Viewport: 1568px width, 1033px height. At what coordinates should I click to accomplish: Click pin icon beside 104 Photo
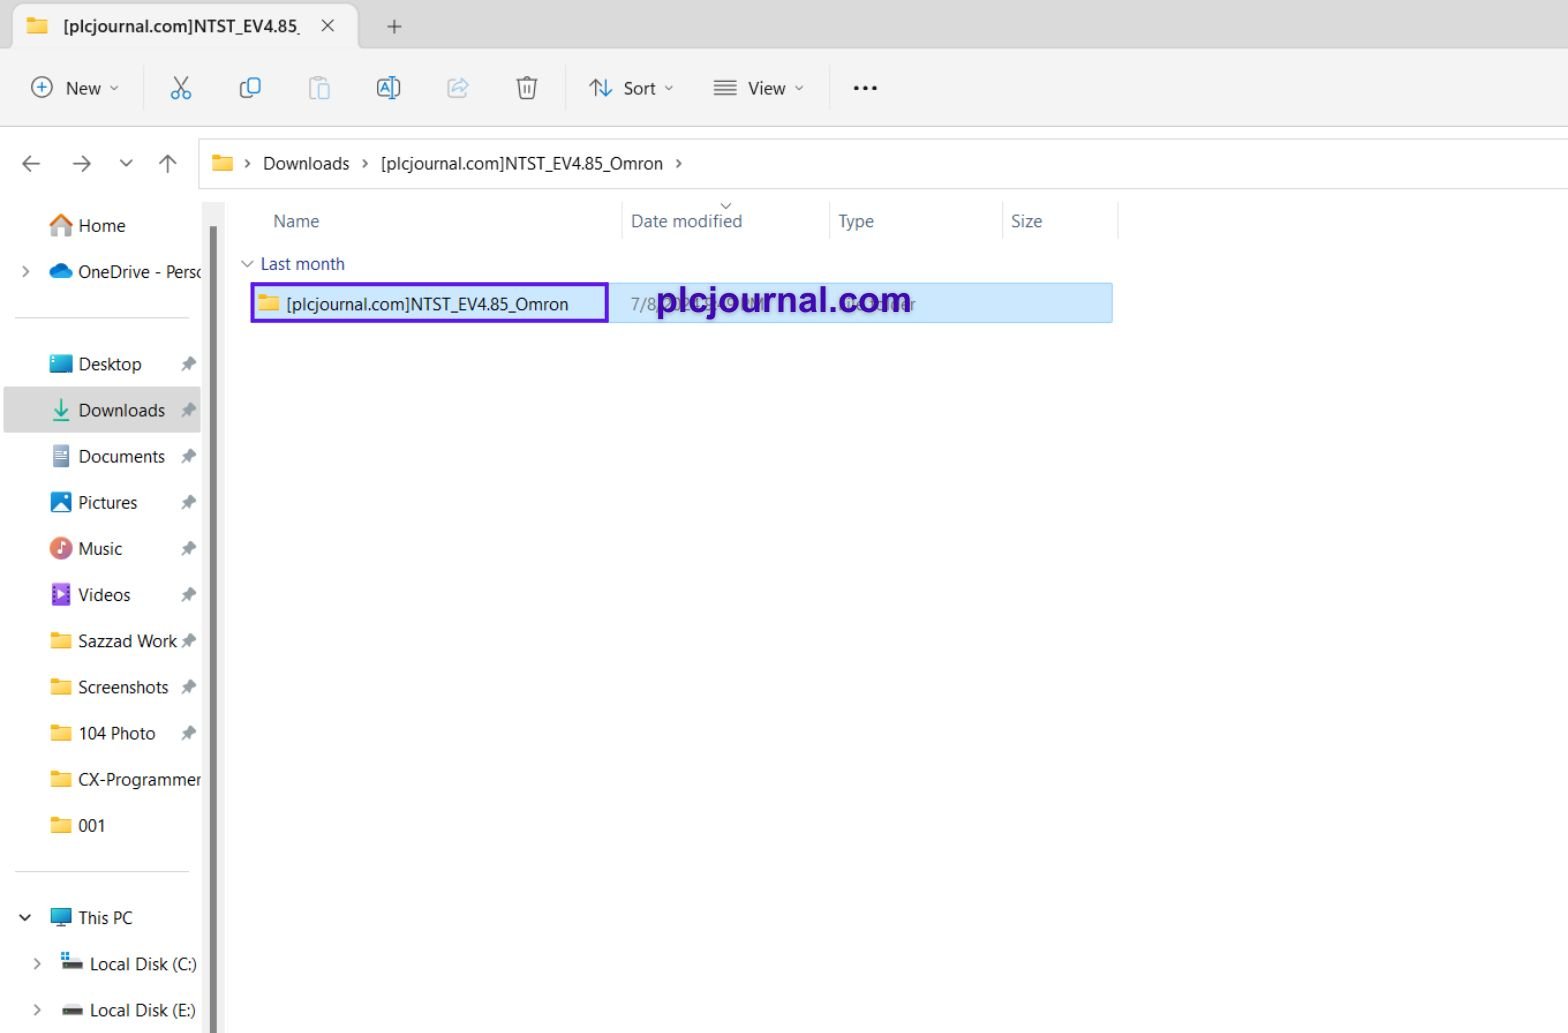[188, 733]
